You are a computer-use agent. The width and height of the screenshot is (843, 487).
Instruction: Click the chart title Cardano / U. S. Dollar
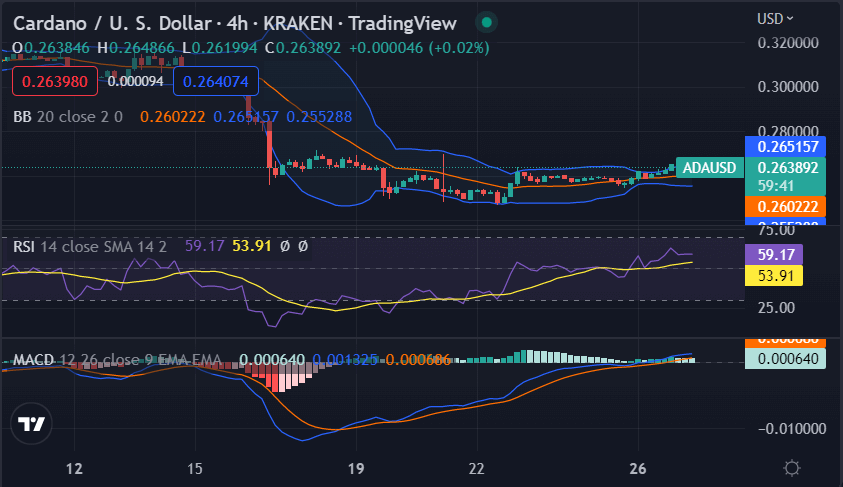112,24
